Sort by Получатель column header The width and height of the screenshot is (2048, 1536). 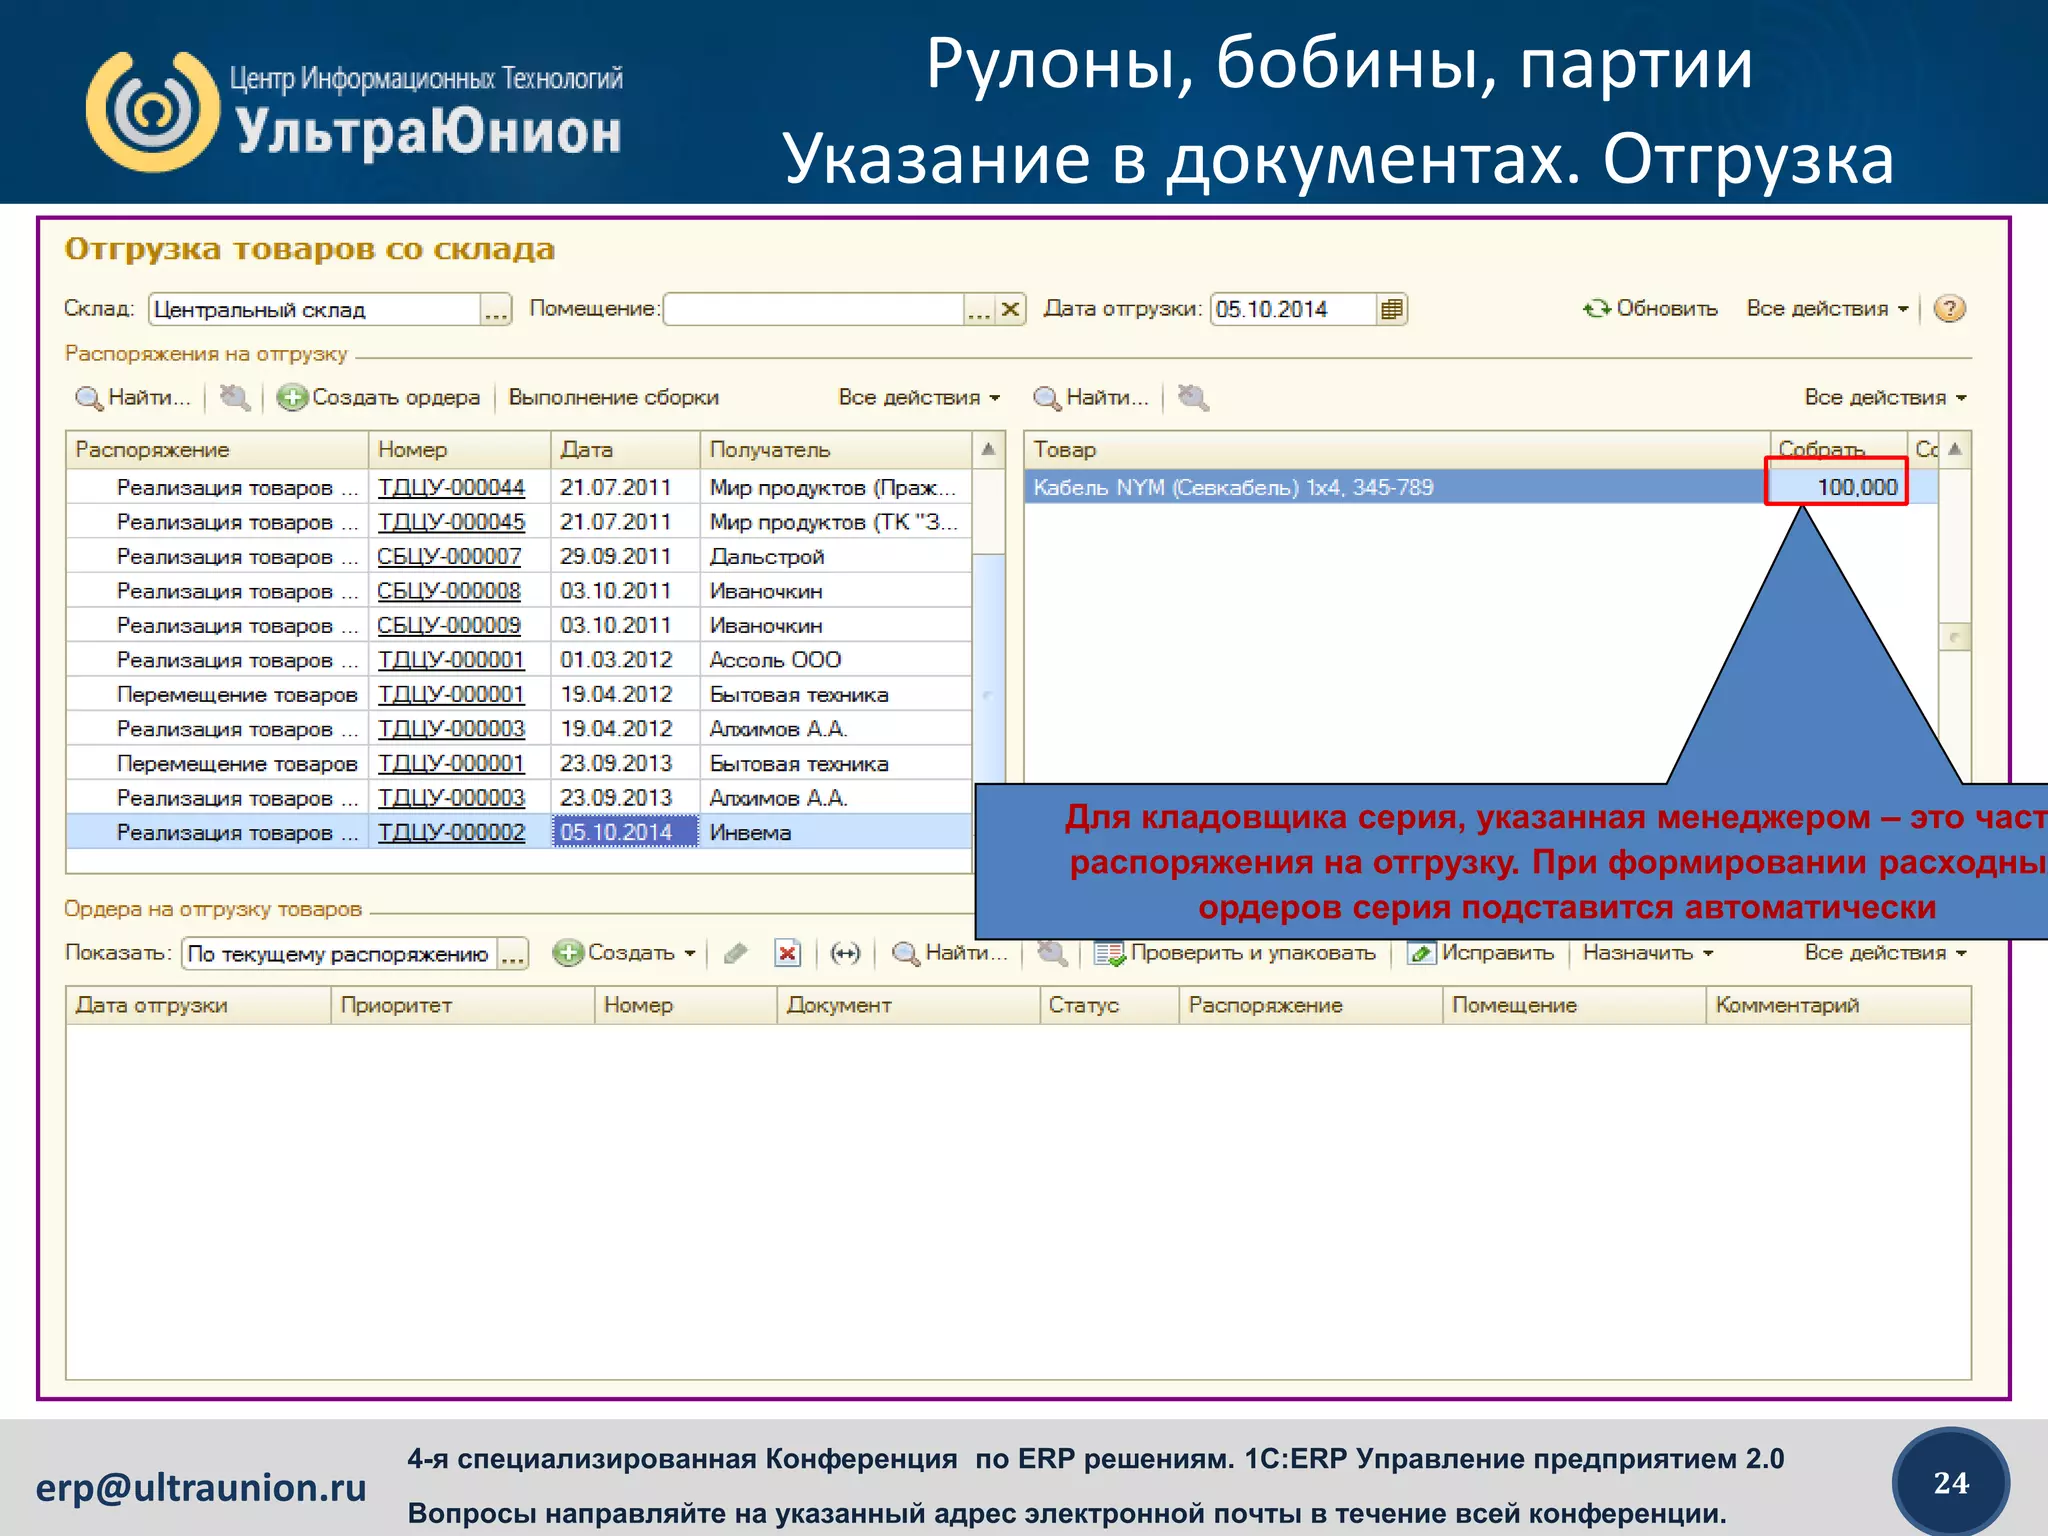point(836,450)
